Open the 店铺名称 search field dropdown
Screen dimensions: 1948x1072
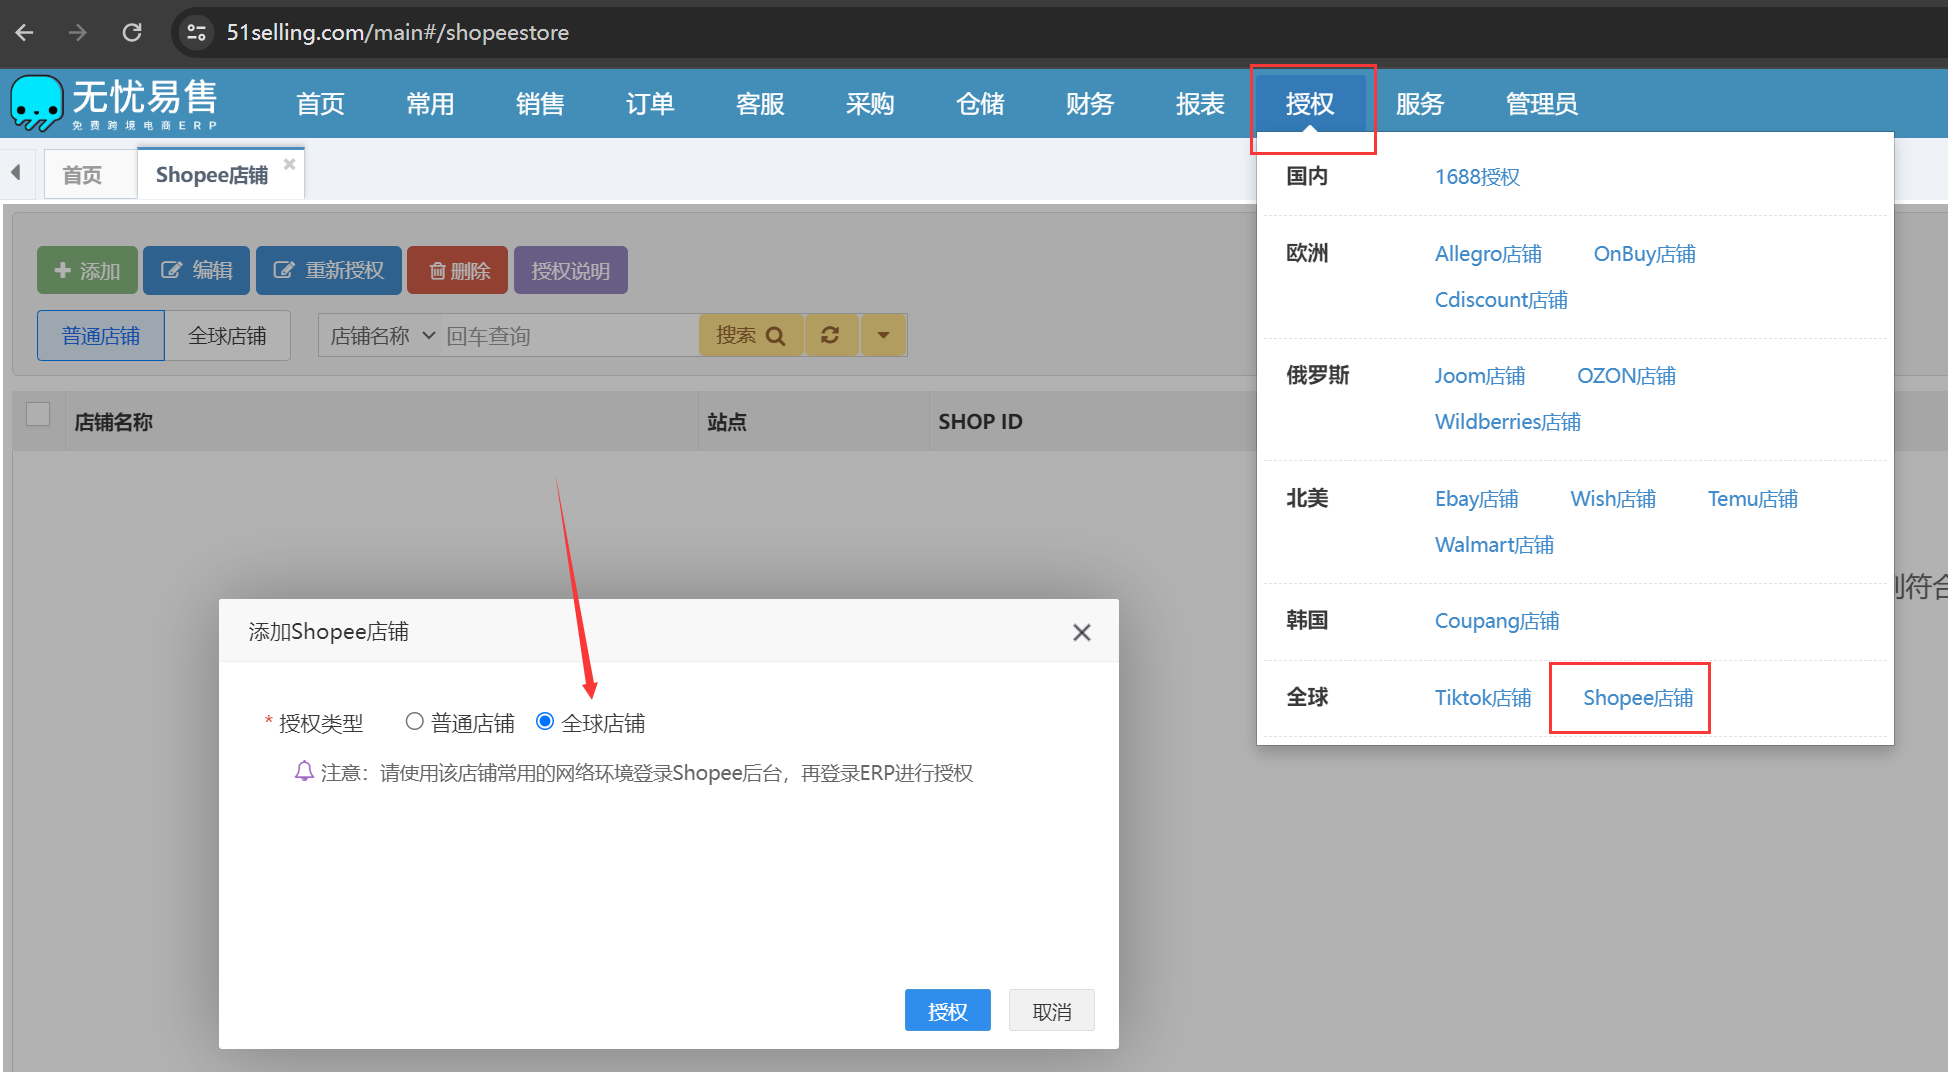tap(382, 335)
